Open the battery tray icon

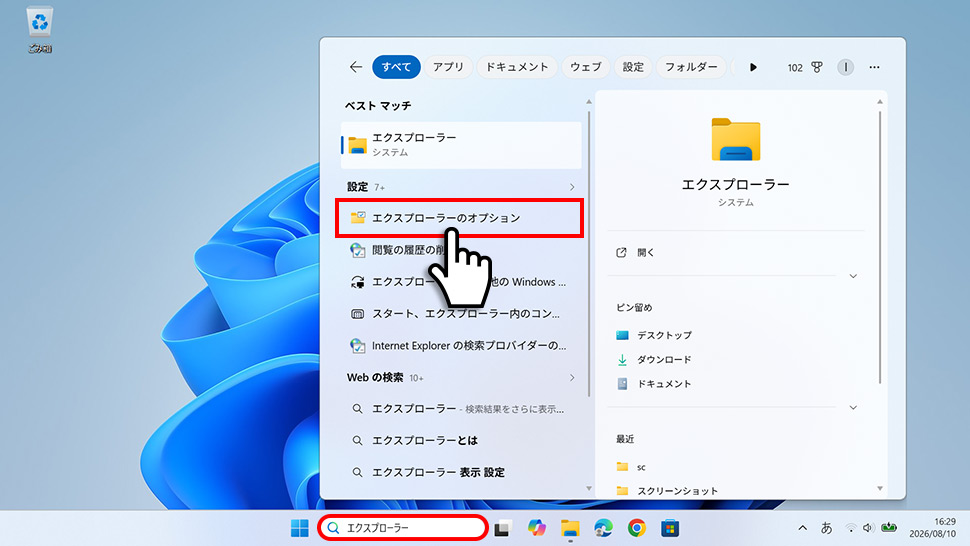tap(889, 527)
